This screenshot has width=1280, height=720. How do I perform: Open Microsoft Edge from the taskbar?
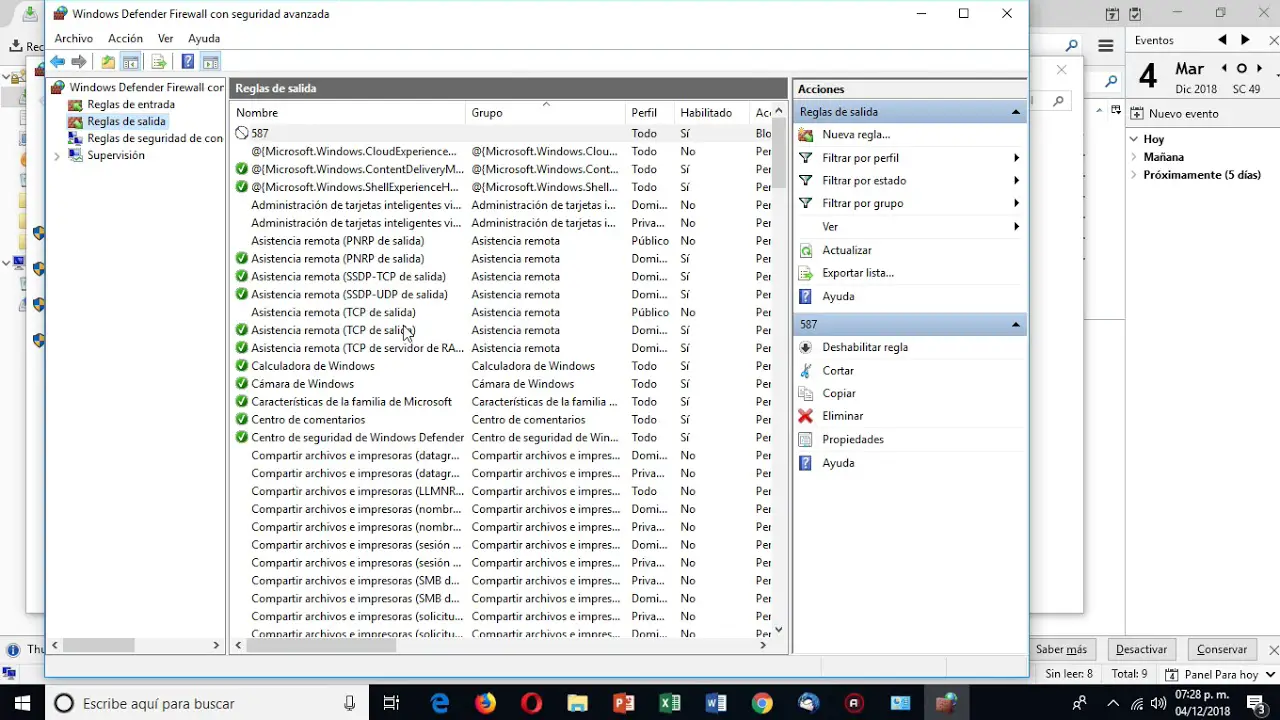440,703
